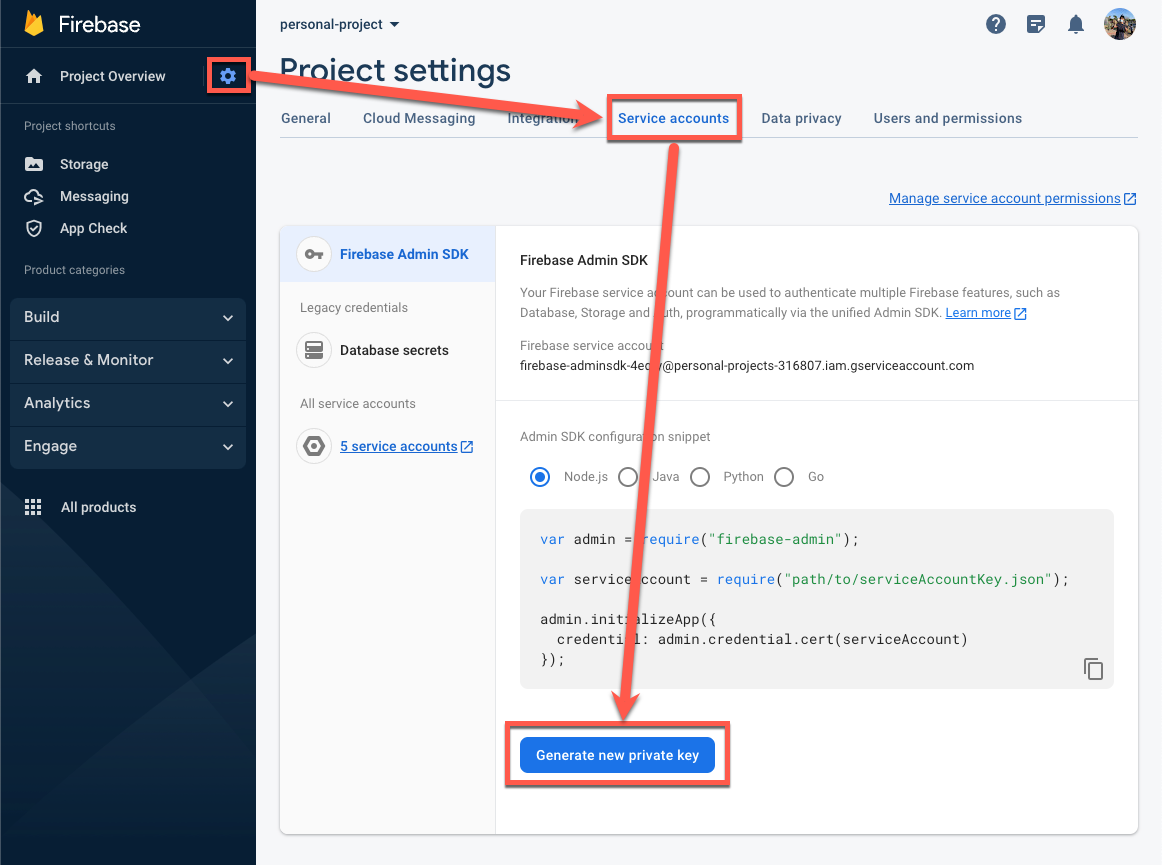Viewport: 1162px width, 865px height.
Task: Click the 'Admin SDK configuration snippet' label
Action: tap(615, 437)
